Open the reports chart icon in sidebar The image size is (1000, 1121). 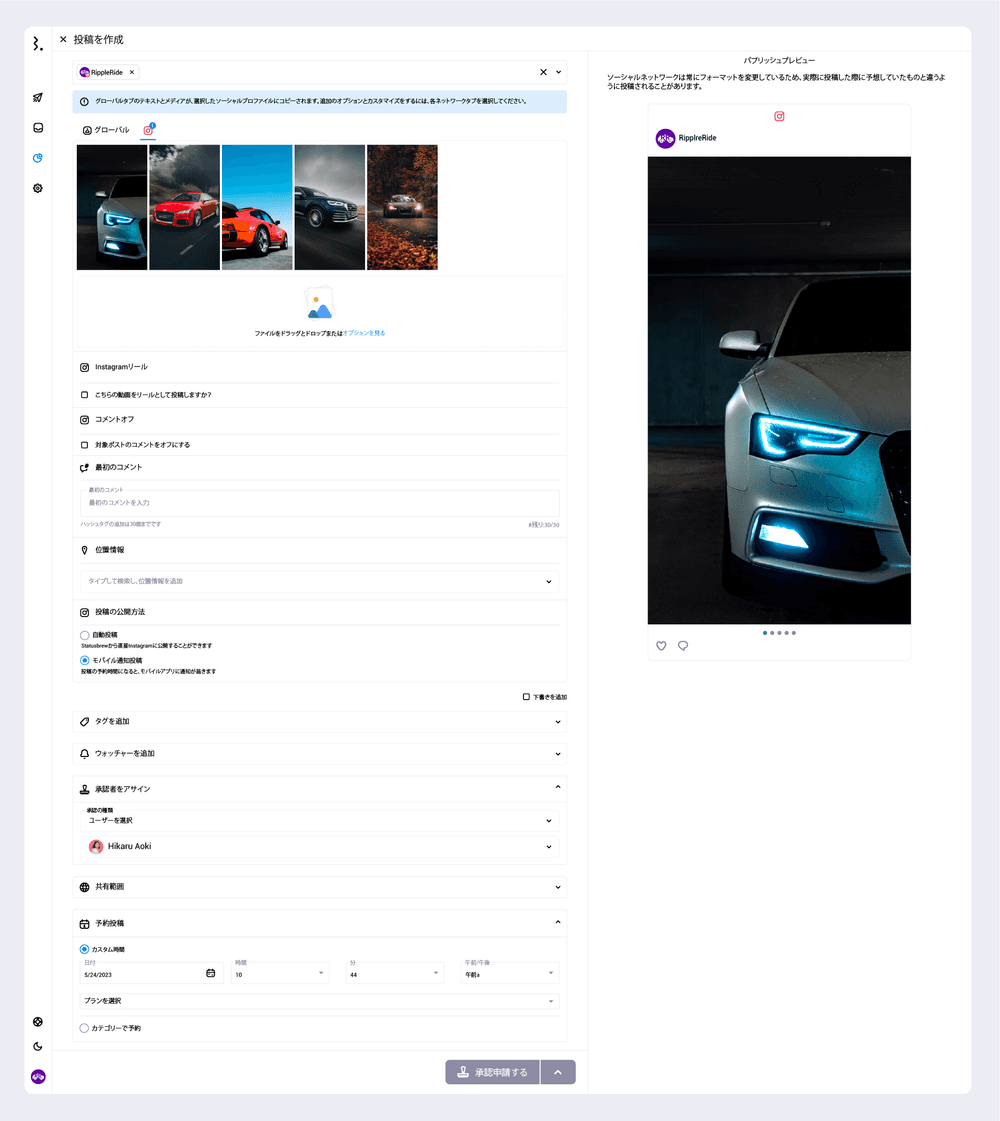38,158
